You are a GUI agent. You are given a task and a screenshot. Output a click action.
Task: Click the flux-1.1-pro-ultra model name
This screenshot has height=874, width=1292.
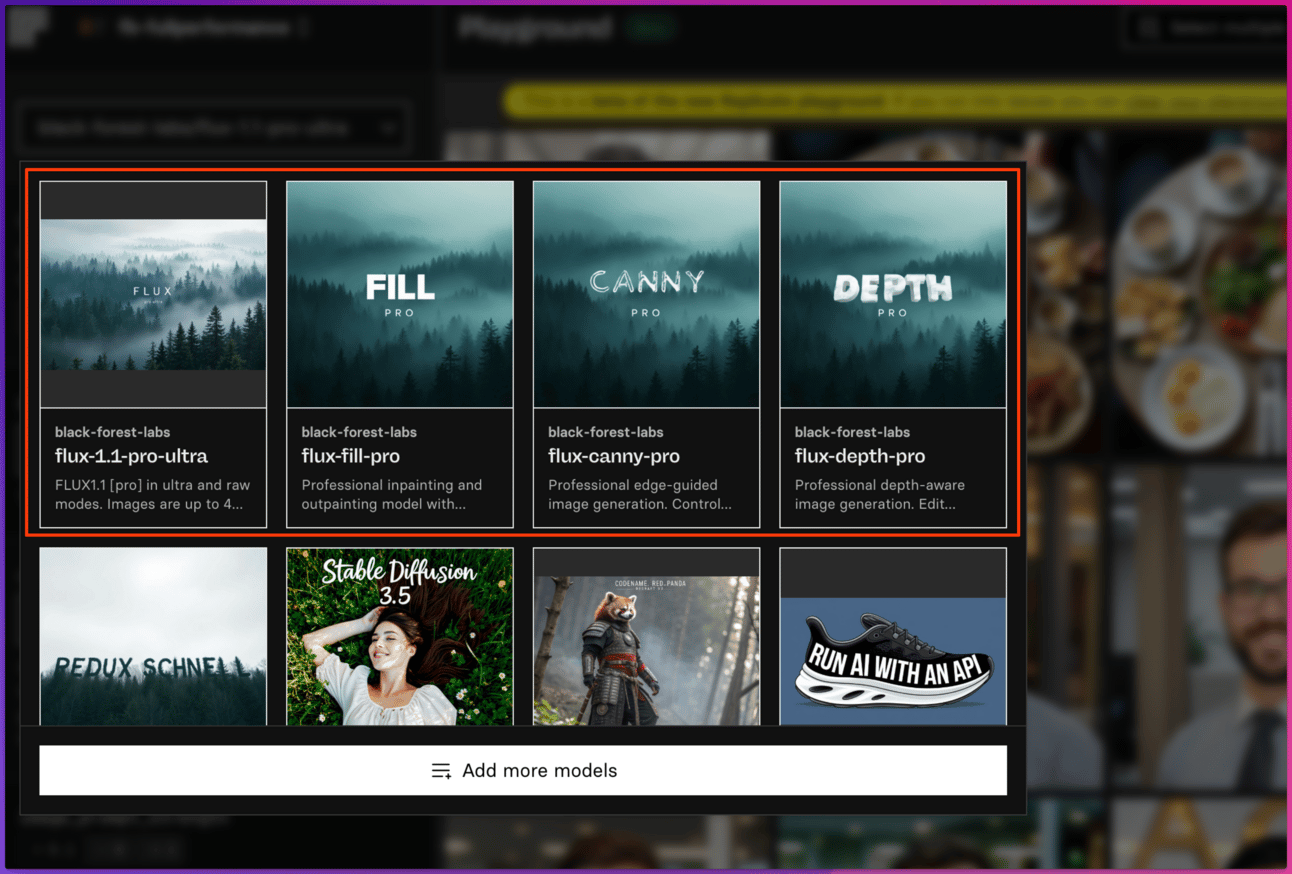pyautogui.click(x=131, y=457)
